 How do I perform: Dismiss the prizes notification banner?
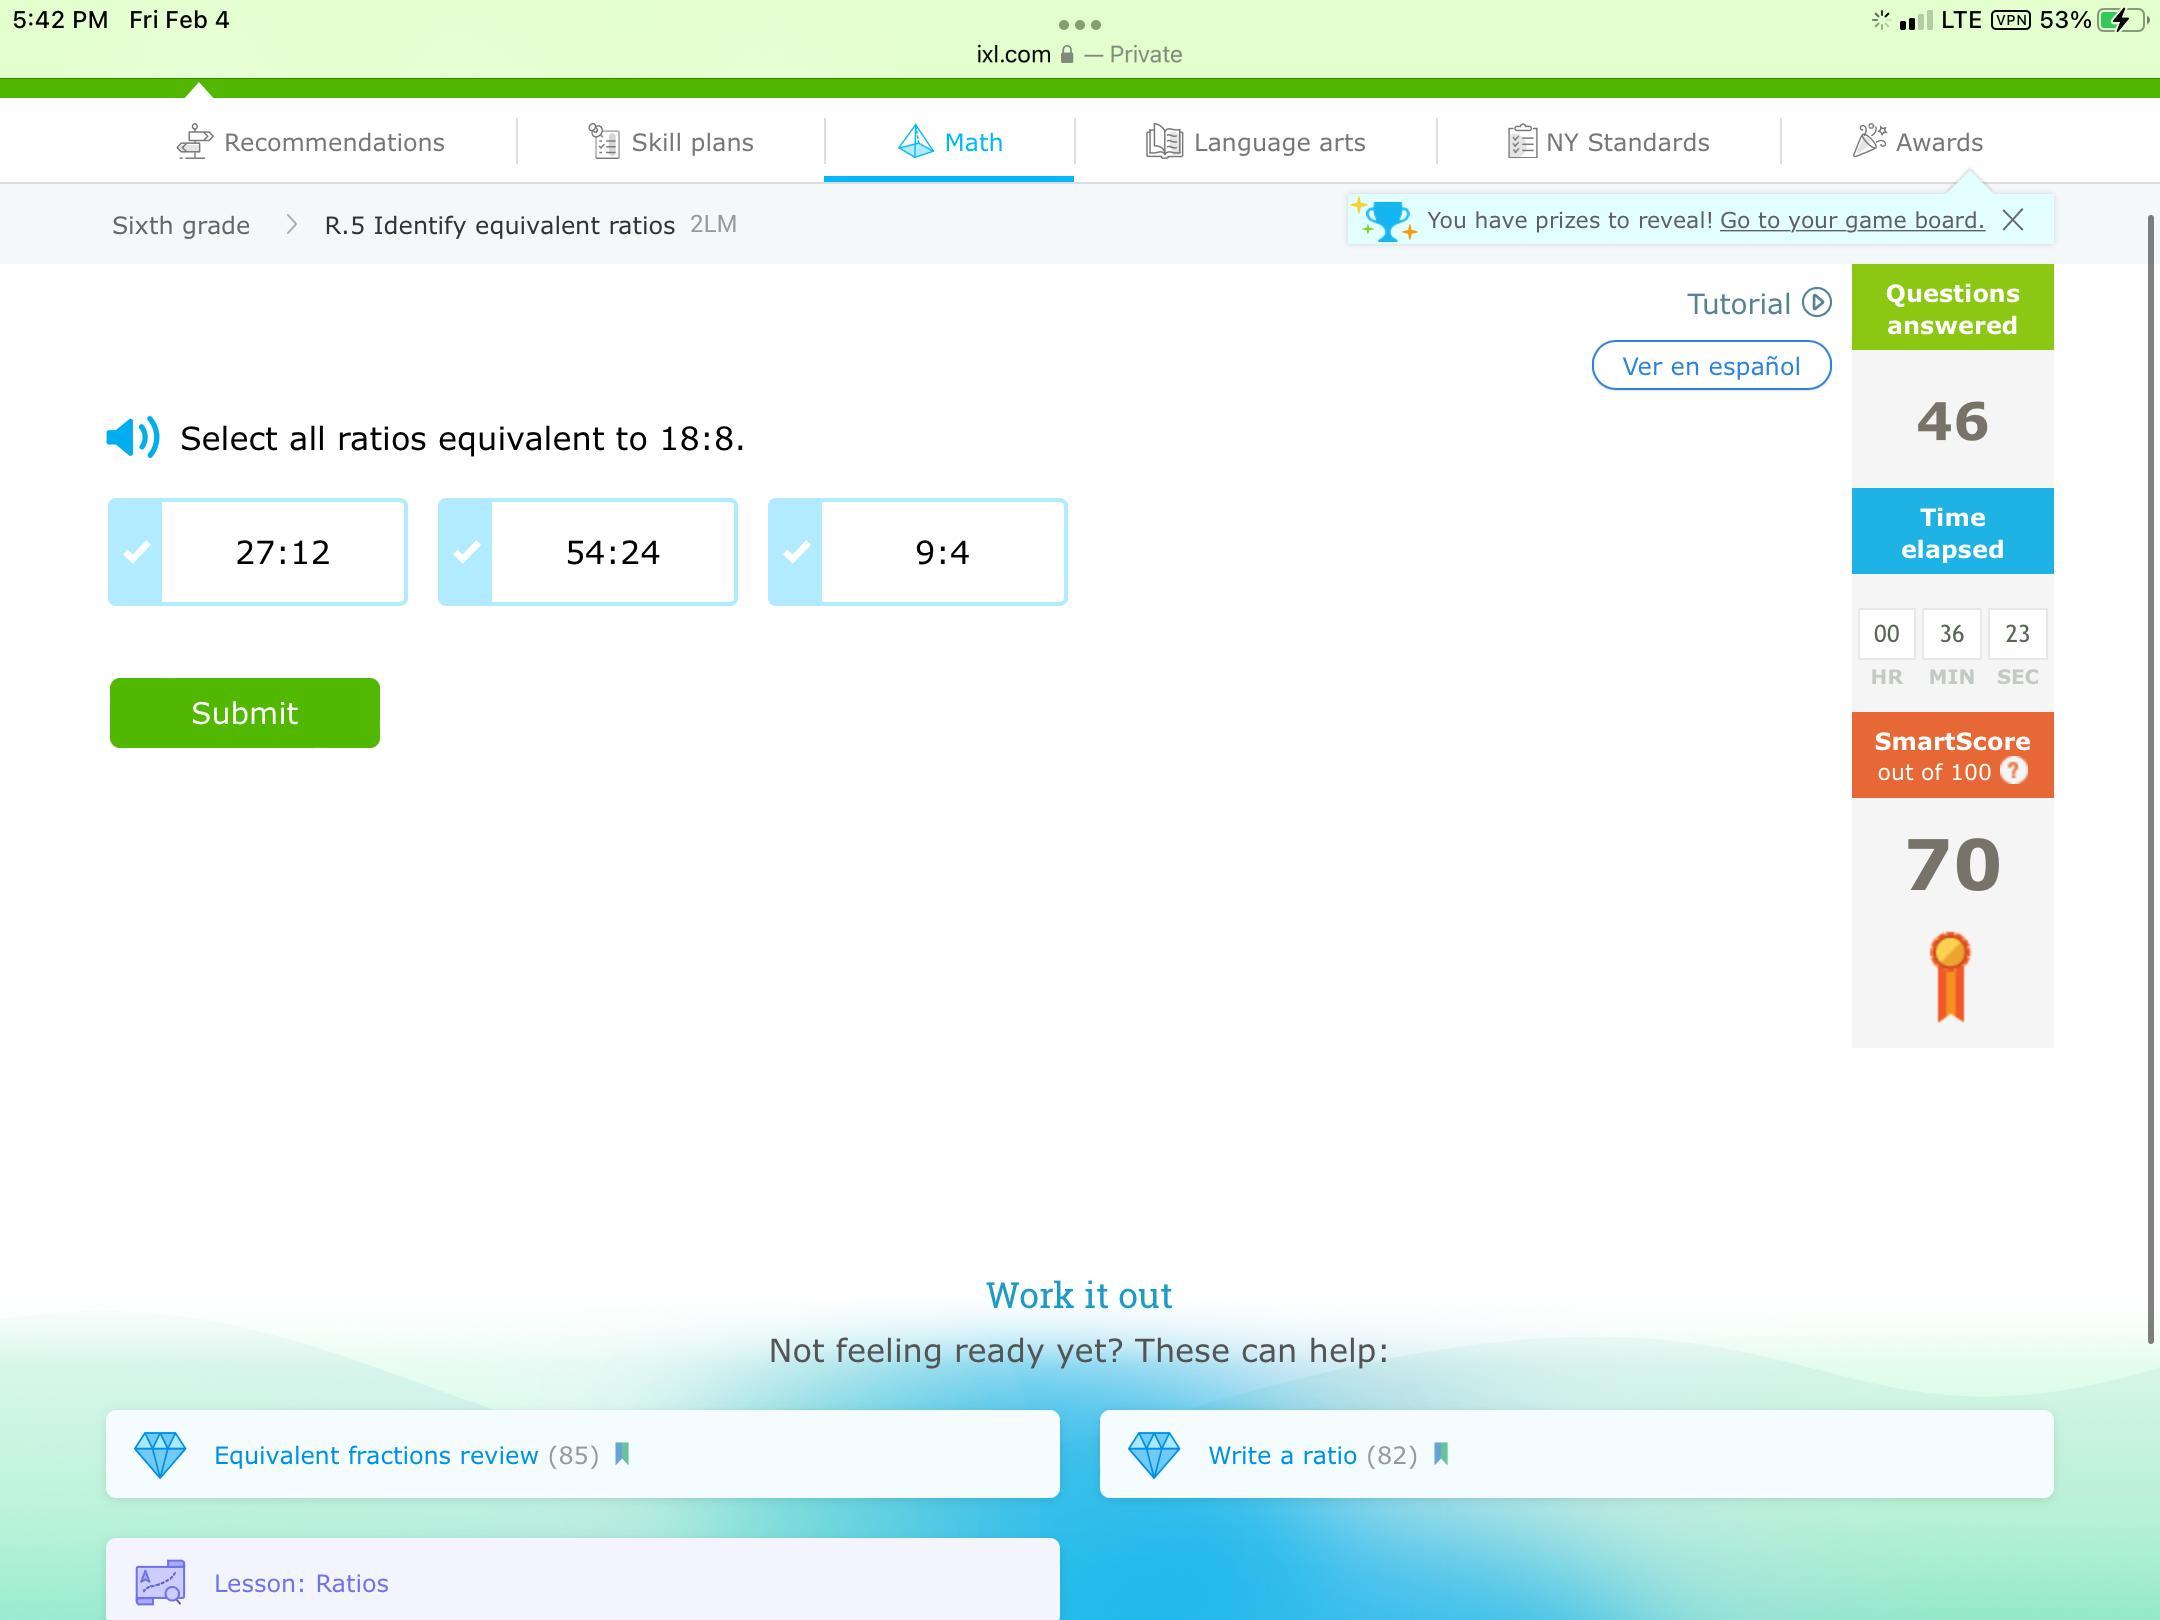click(x=2012, y=220)
